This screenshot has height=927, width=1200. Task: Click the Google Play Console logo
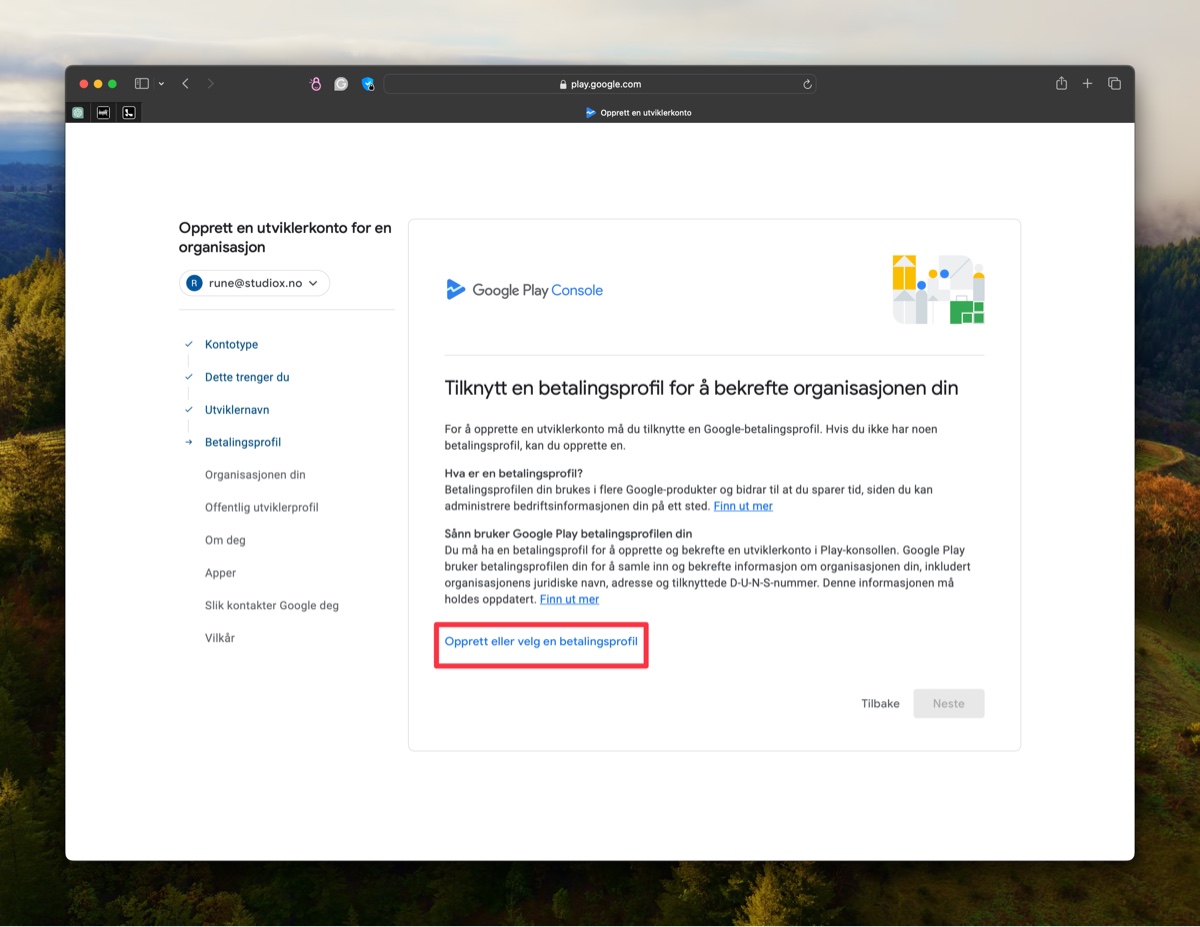524,290
